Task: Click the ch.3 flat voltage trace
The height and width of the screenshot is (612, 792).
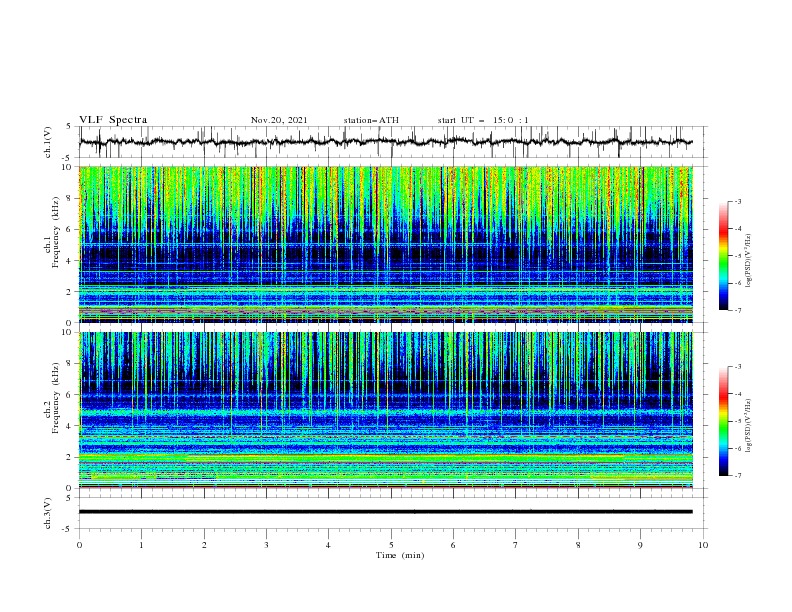Action: (x=385, y=512)
